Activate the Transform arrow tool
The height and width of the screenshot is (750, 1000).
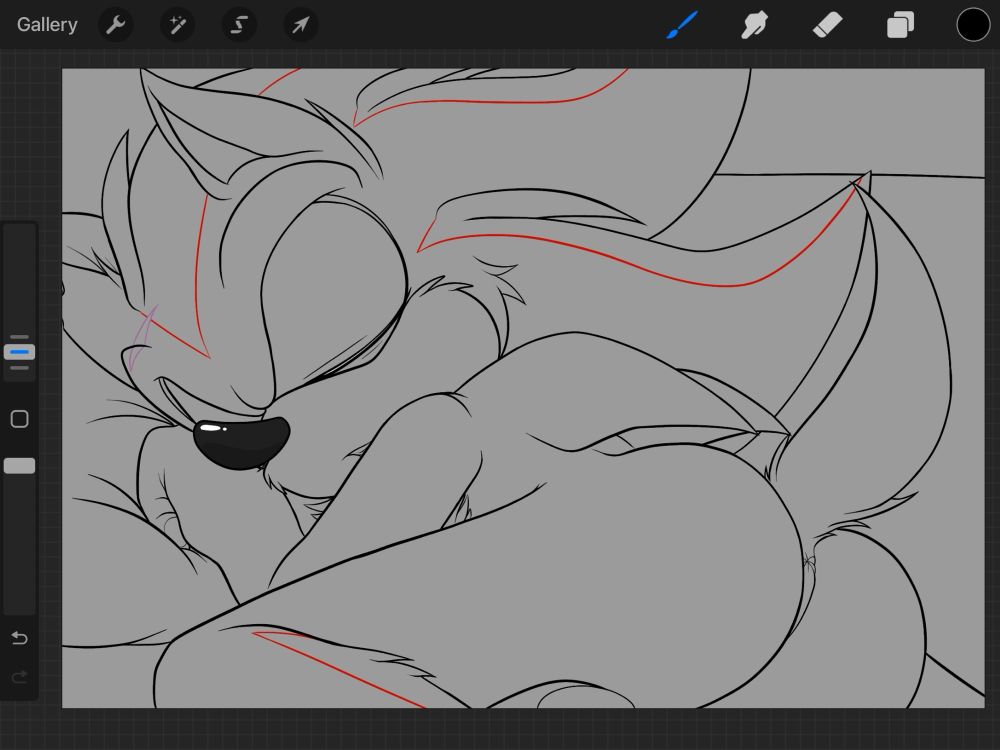tap(300, 25)
